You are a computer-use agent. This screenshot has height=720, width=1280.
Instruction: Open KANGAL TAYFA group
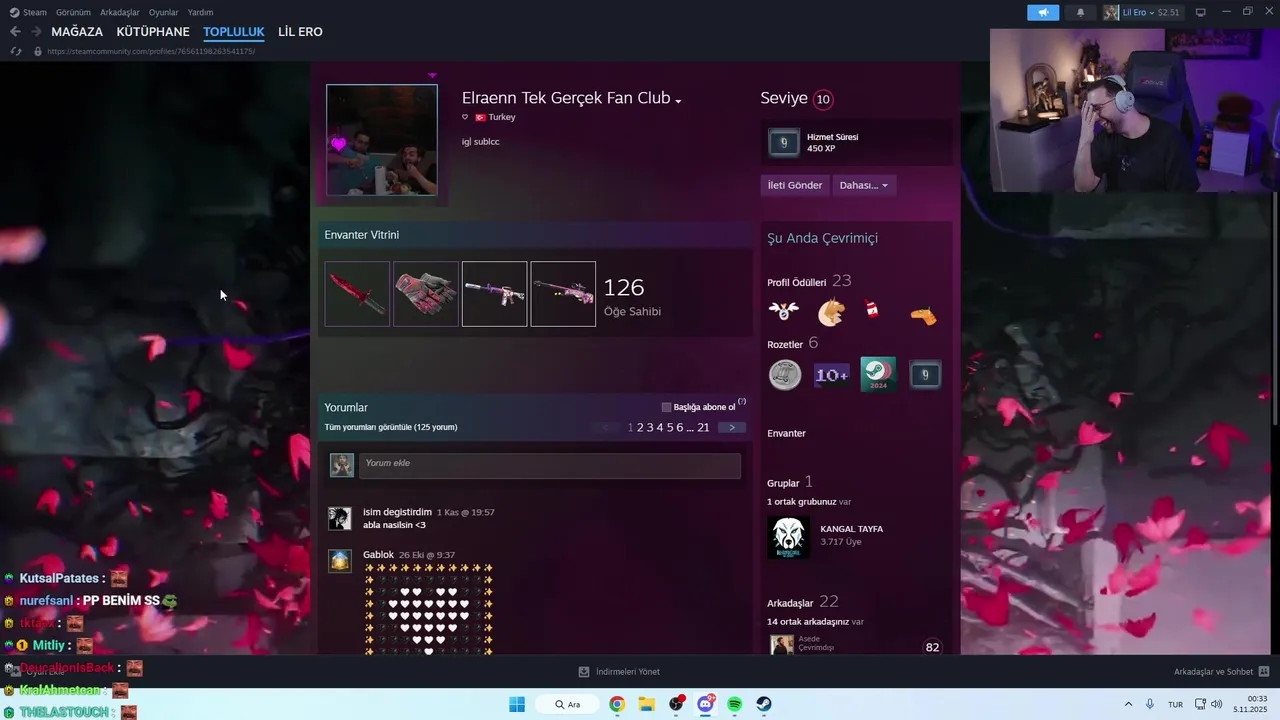pos(851,529)
